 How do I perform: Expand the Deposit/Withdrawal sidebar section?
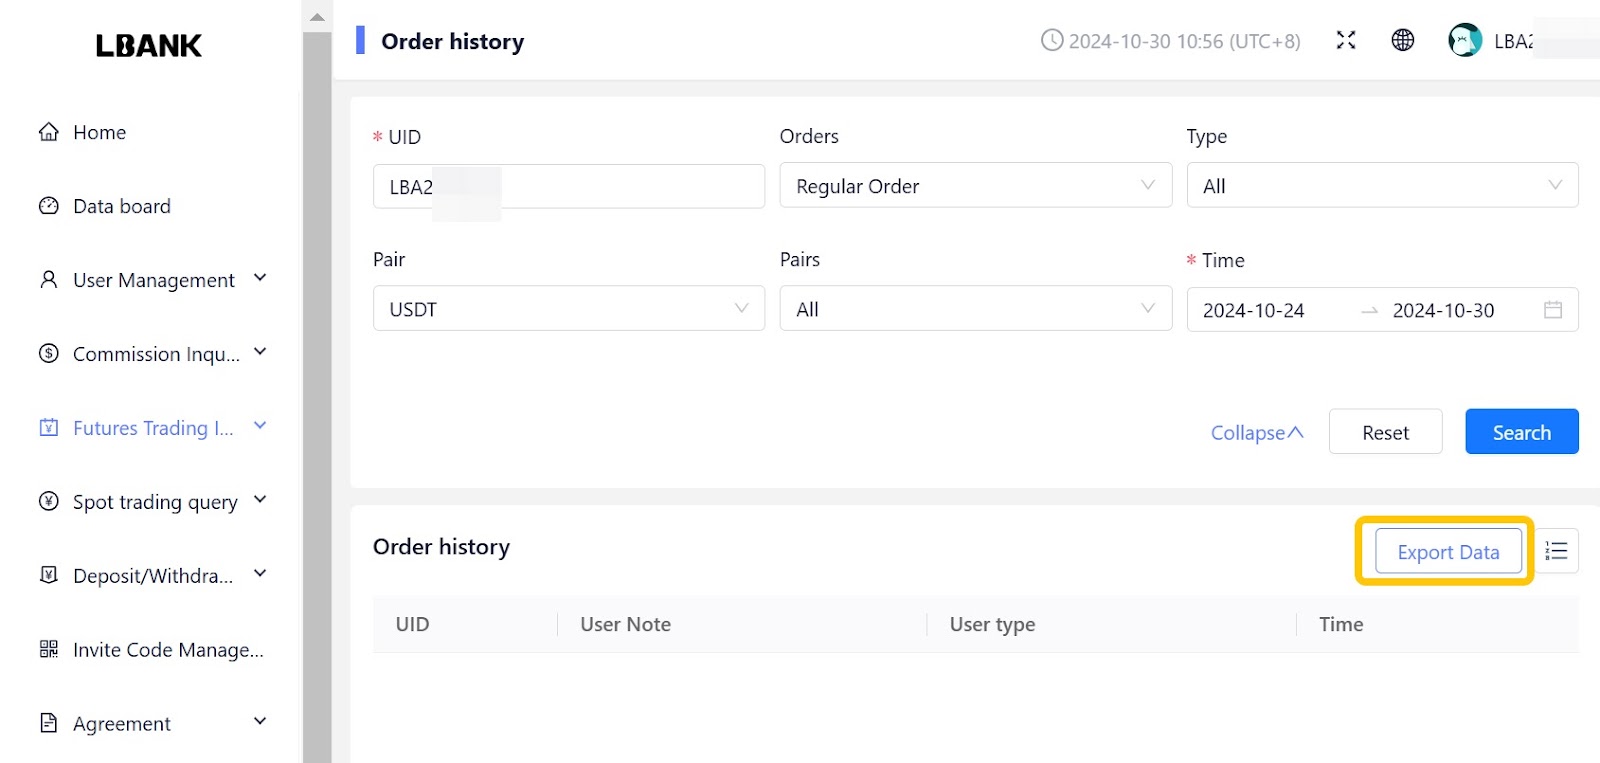153,576
